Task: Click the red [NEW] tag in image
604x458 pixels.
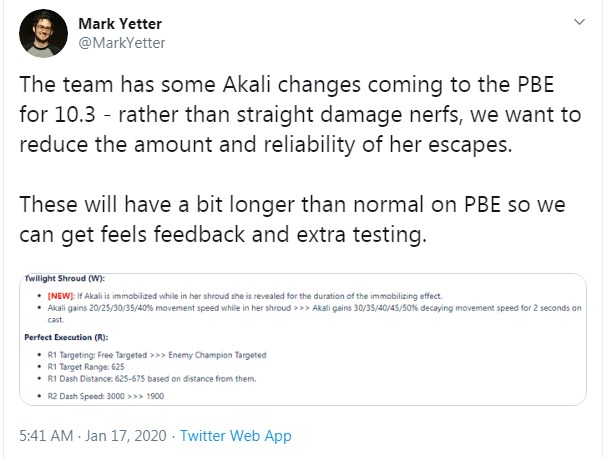Action: [x=61, y=298]
